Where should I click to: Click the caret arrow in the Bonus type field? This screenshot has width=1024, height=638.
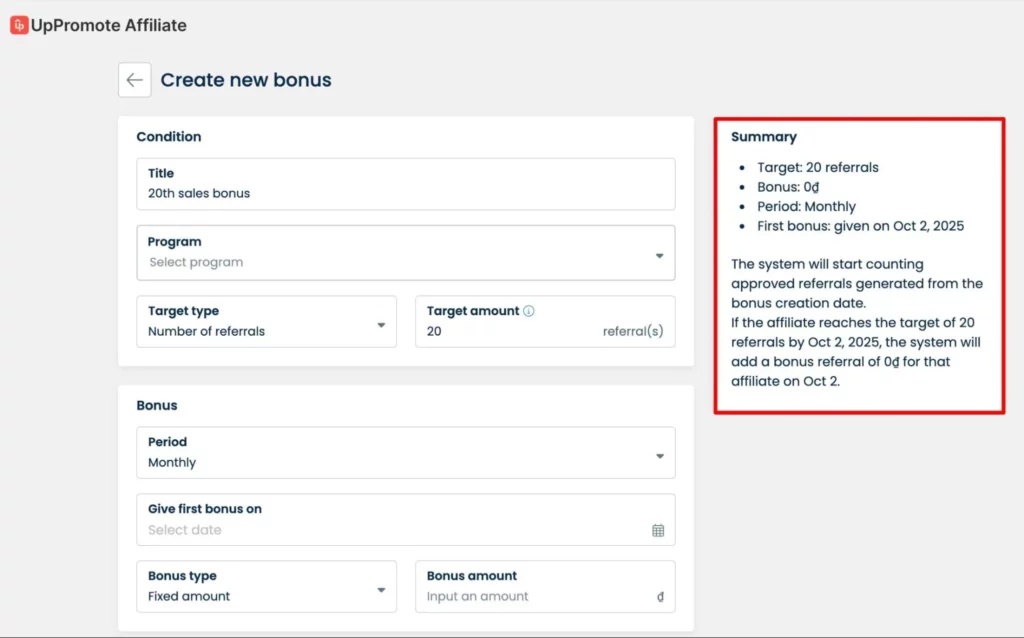click(x=381, y=590)
